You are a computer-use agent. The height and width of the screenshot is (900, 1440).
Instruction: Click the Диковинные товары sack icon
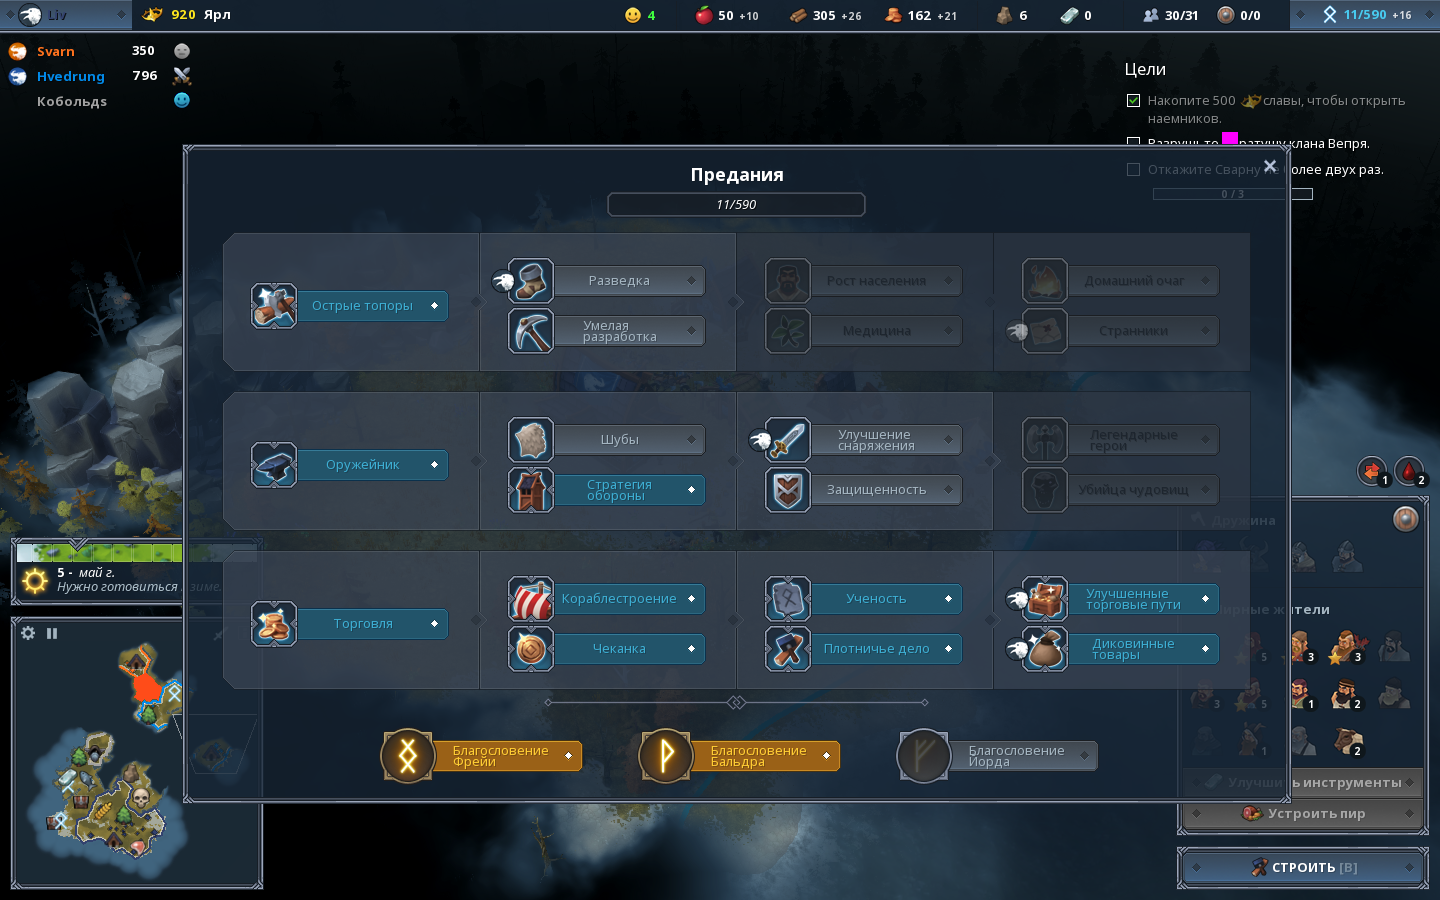coord(1045,649)
